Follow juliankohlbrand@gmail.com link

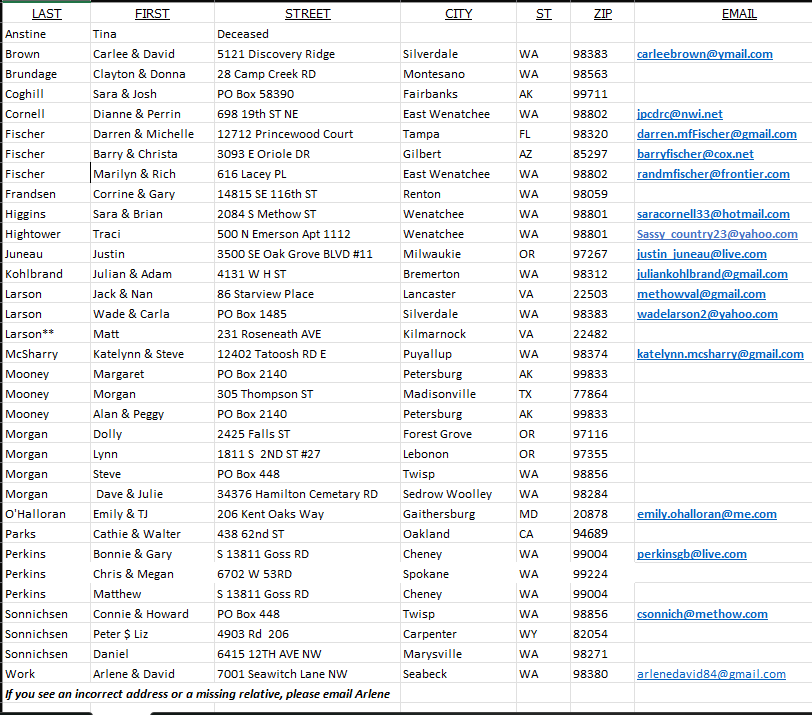click(712, 274)
